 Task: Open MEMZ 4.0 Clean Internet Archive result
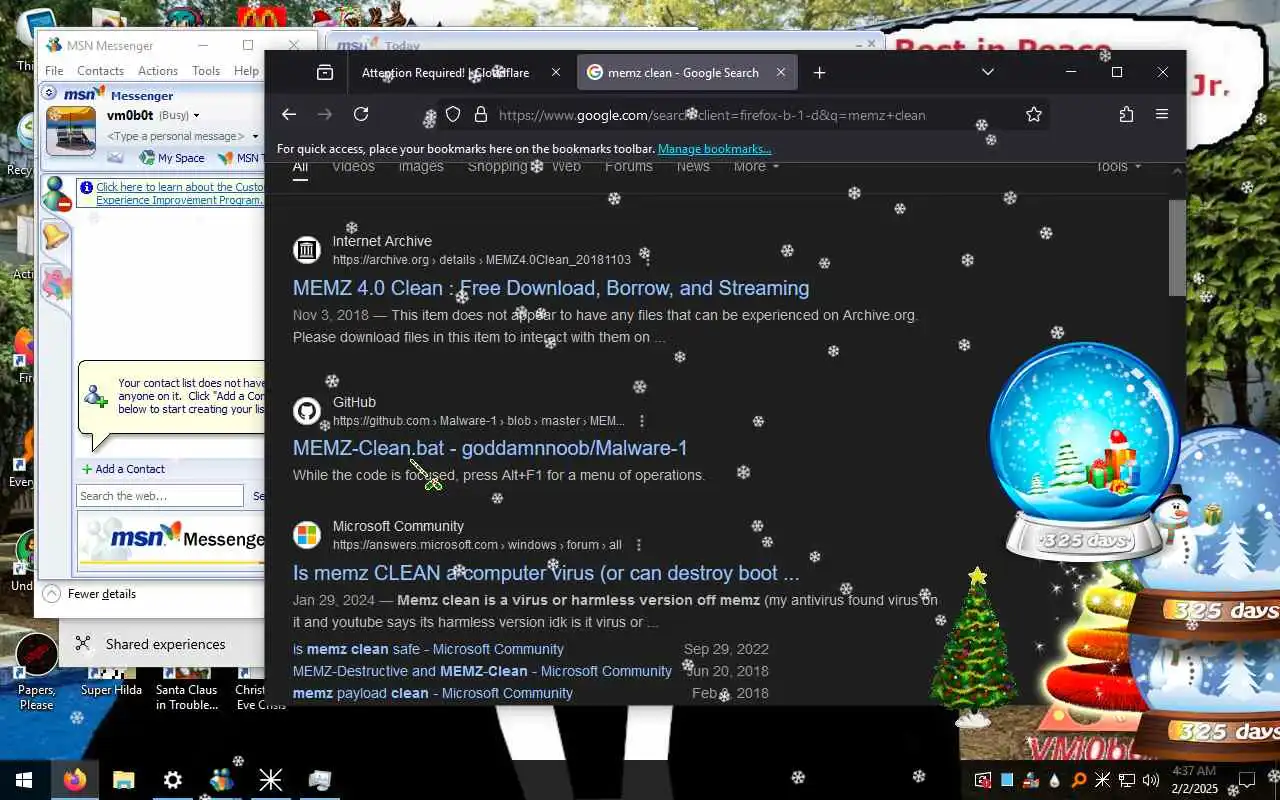(x=551, y=288)
